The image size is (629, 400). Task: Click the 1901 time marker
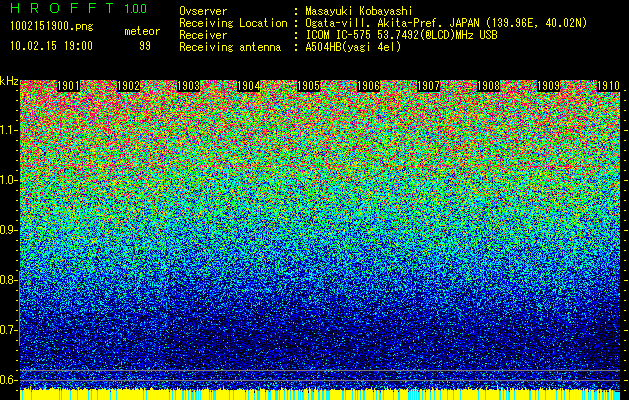69,86
